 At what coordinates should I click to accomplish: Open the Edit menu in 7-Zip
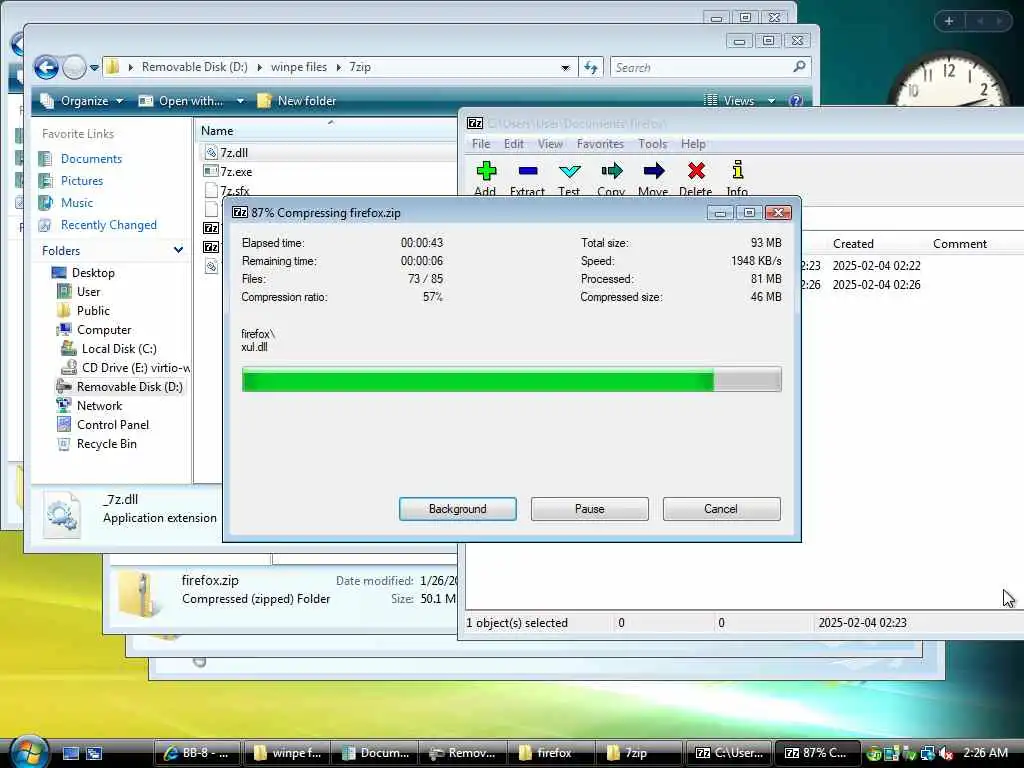[x=513, y=144]
